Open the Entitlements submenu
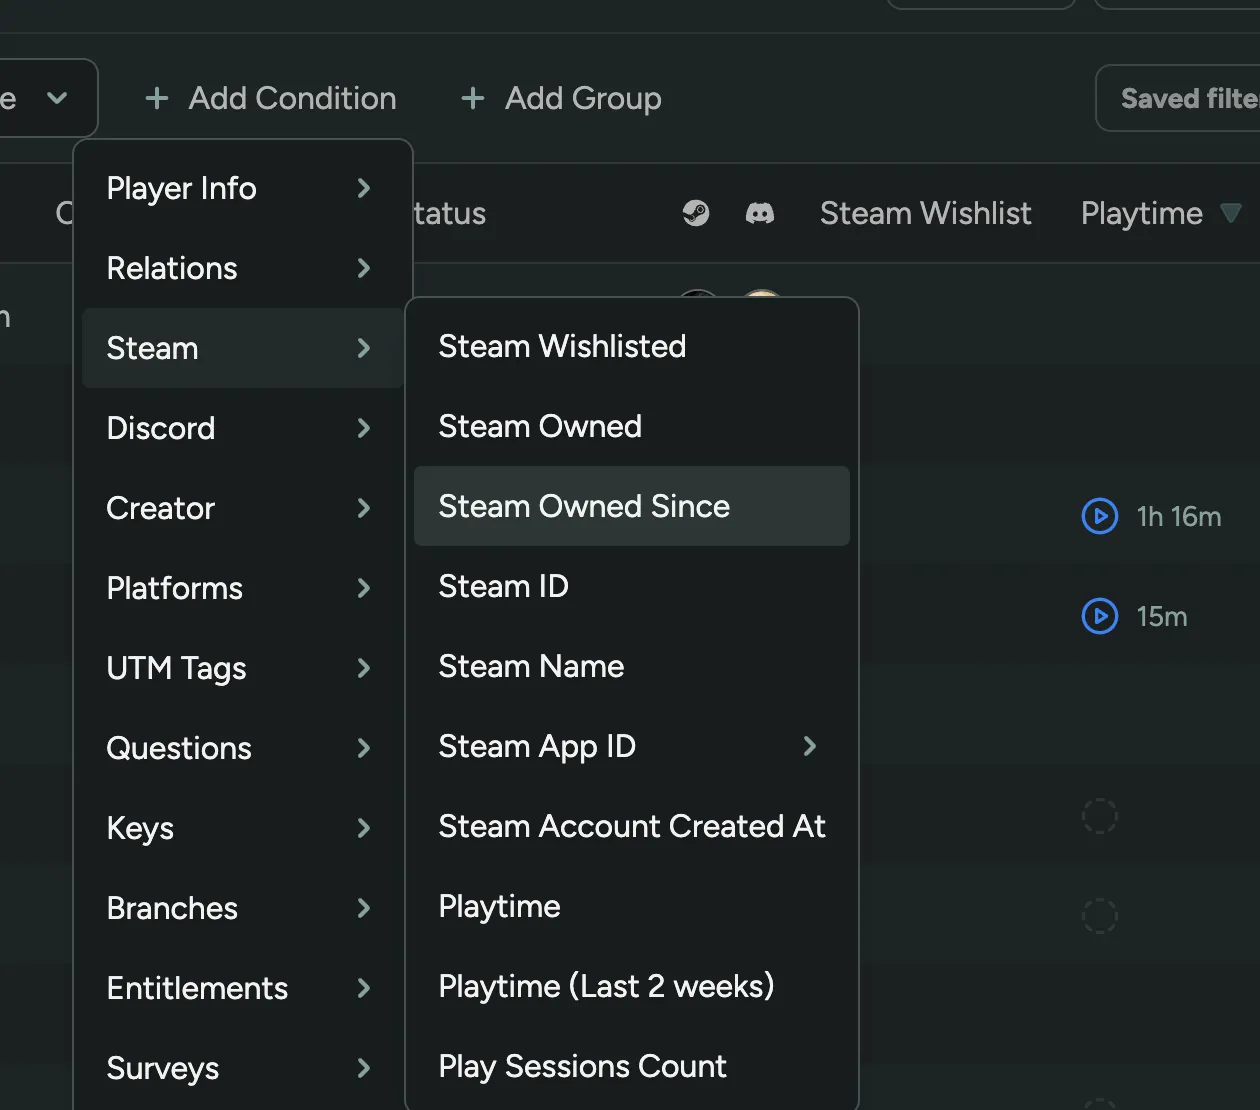The image size is (1260, 1110). click(x=197, y=988)
